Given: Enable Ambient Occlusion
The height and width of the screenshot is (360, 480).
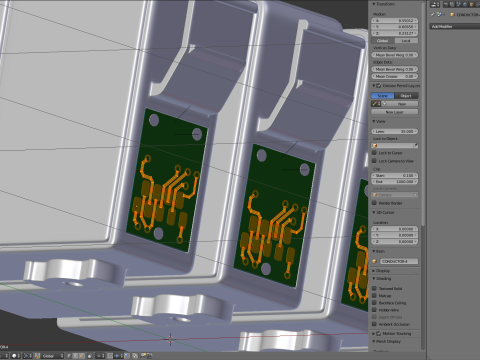Looking at the screenshot, I should [x=374, y=324].
